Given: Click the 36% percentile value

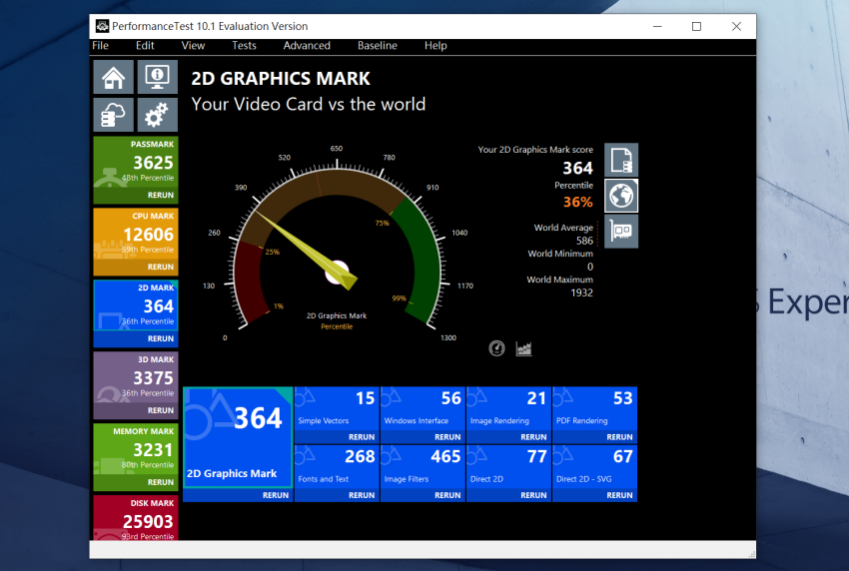Looking at the screenshot, I should pyautogui.click(x=578, y=202).
